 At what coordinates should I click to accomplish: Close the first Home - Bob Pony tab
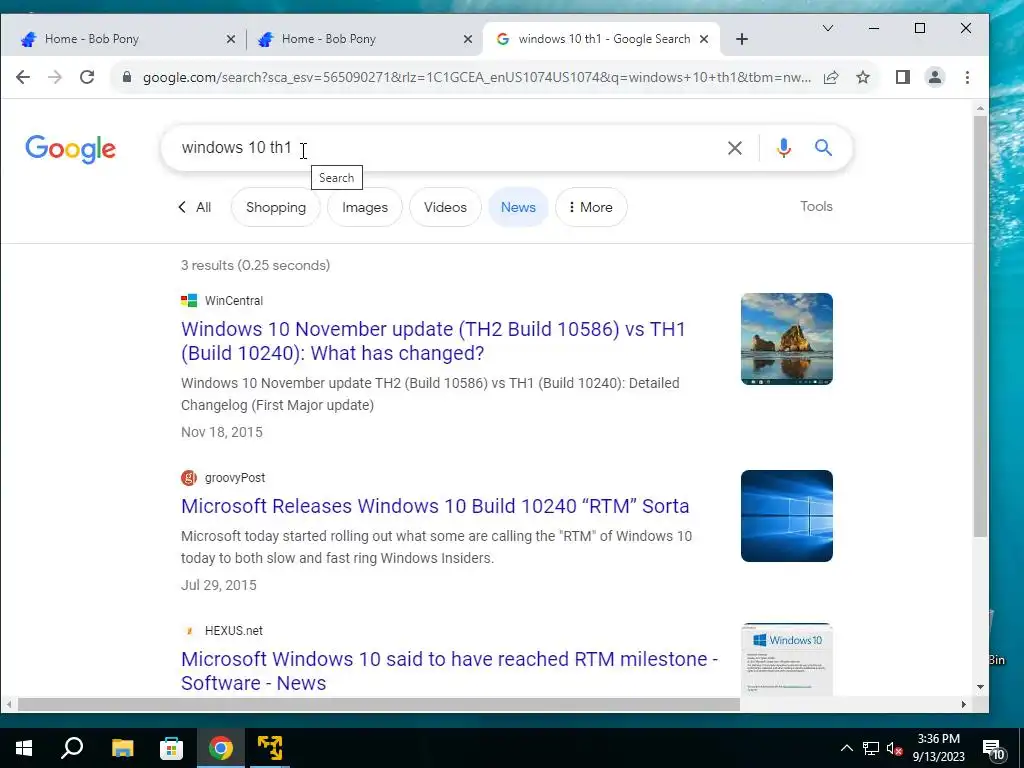coord(231,39)
